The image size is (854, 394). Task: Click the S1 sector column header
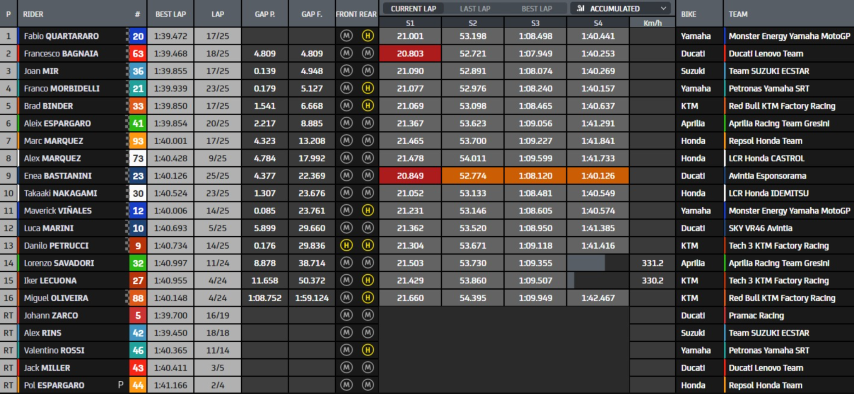410,22
